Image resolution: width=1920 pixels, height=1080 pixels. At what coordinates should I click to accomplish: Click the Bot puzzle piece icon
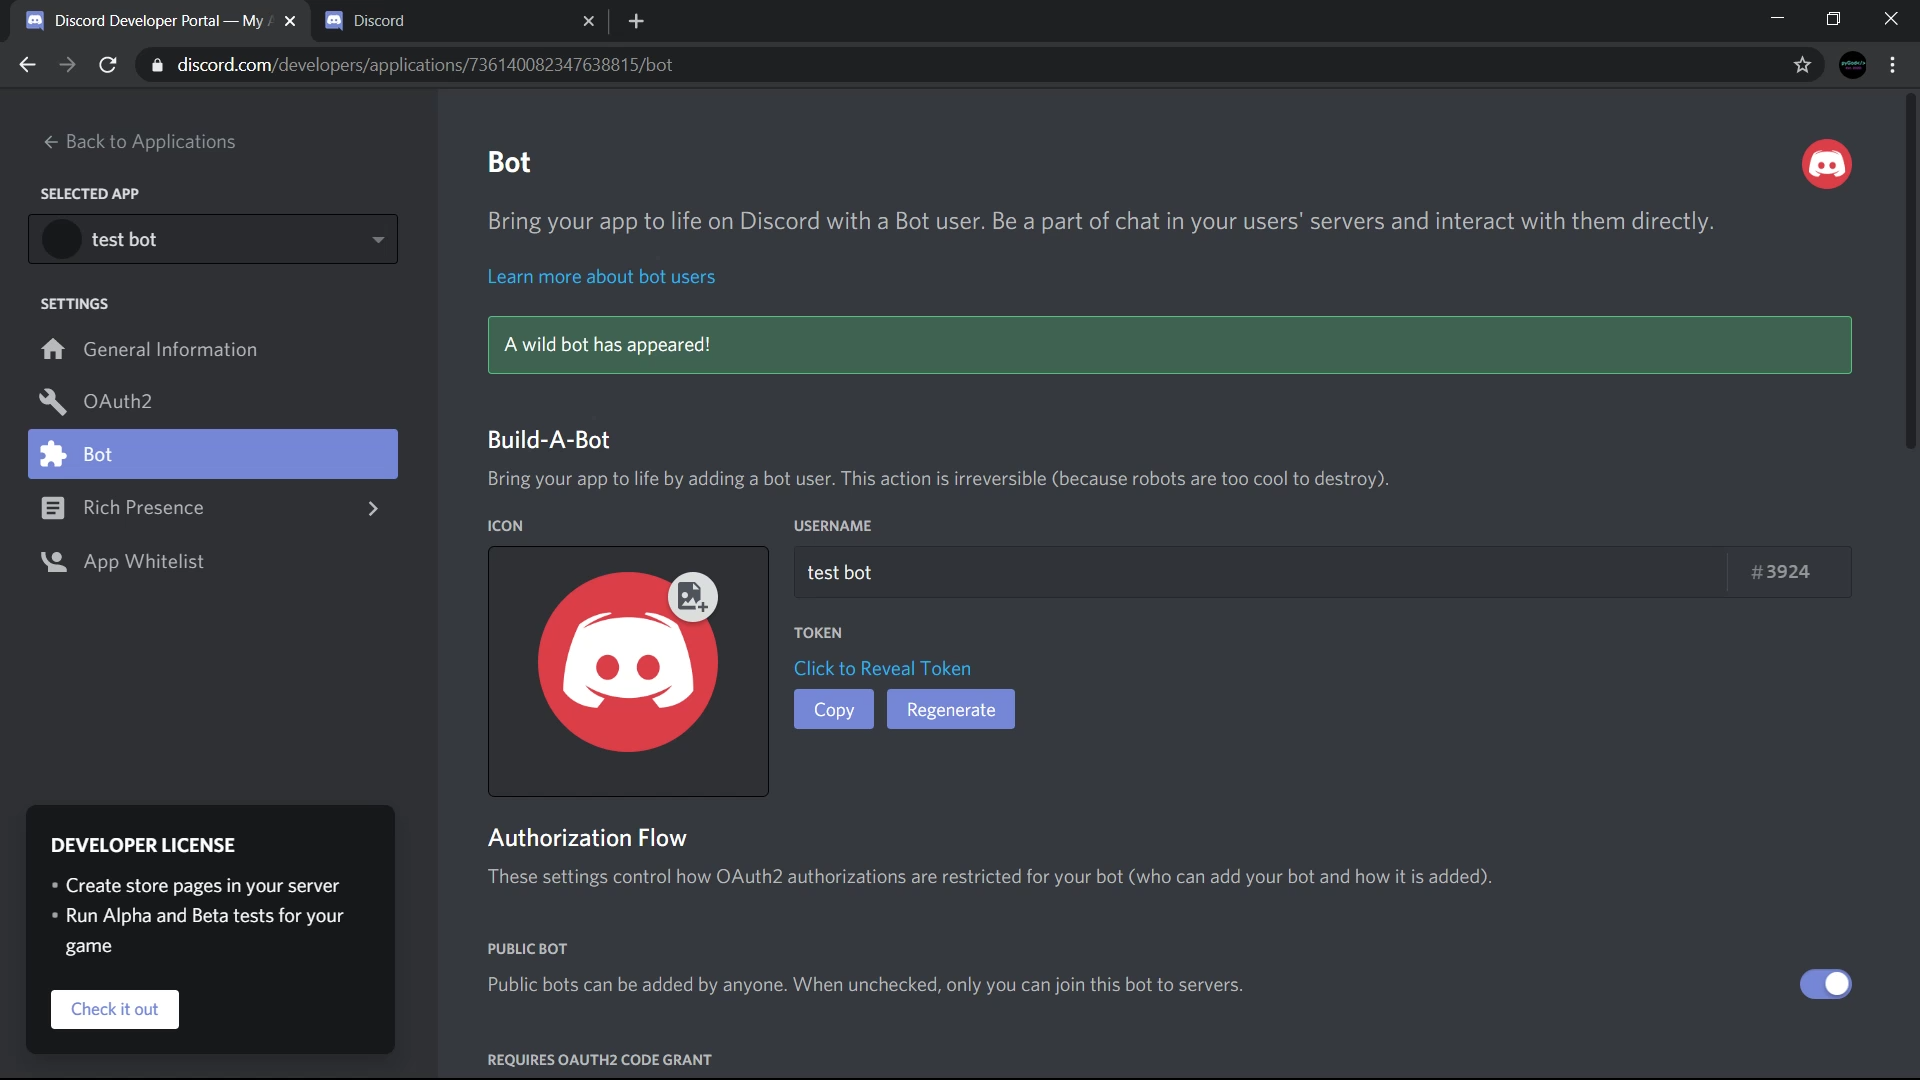[53, 454]
